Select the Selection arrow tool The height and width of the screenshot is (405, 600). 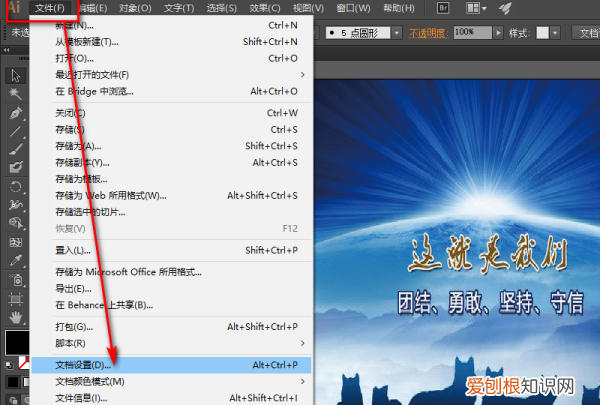(x=16, y=75)
